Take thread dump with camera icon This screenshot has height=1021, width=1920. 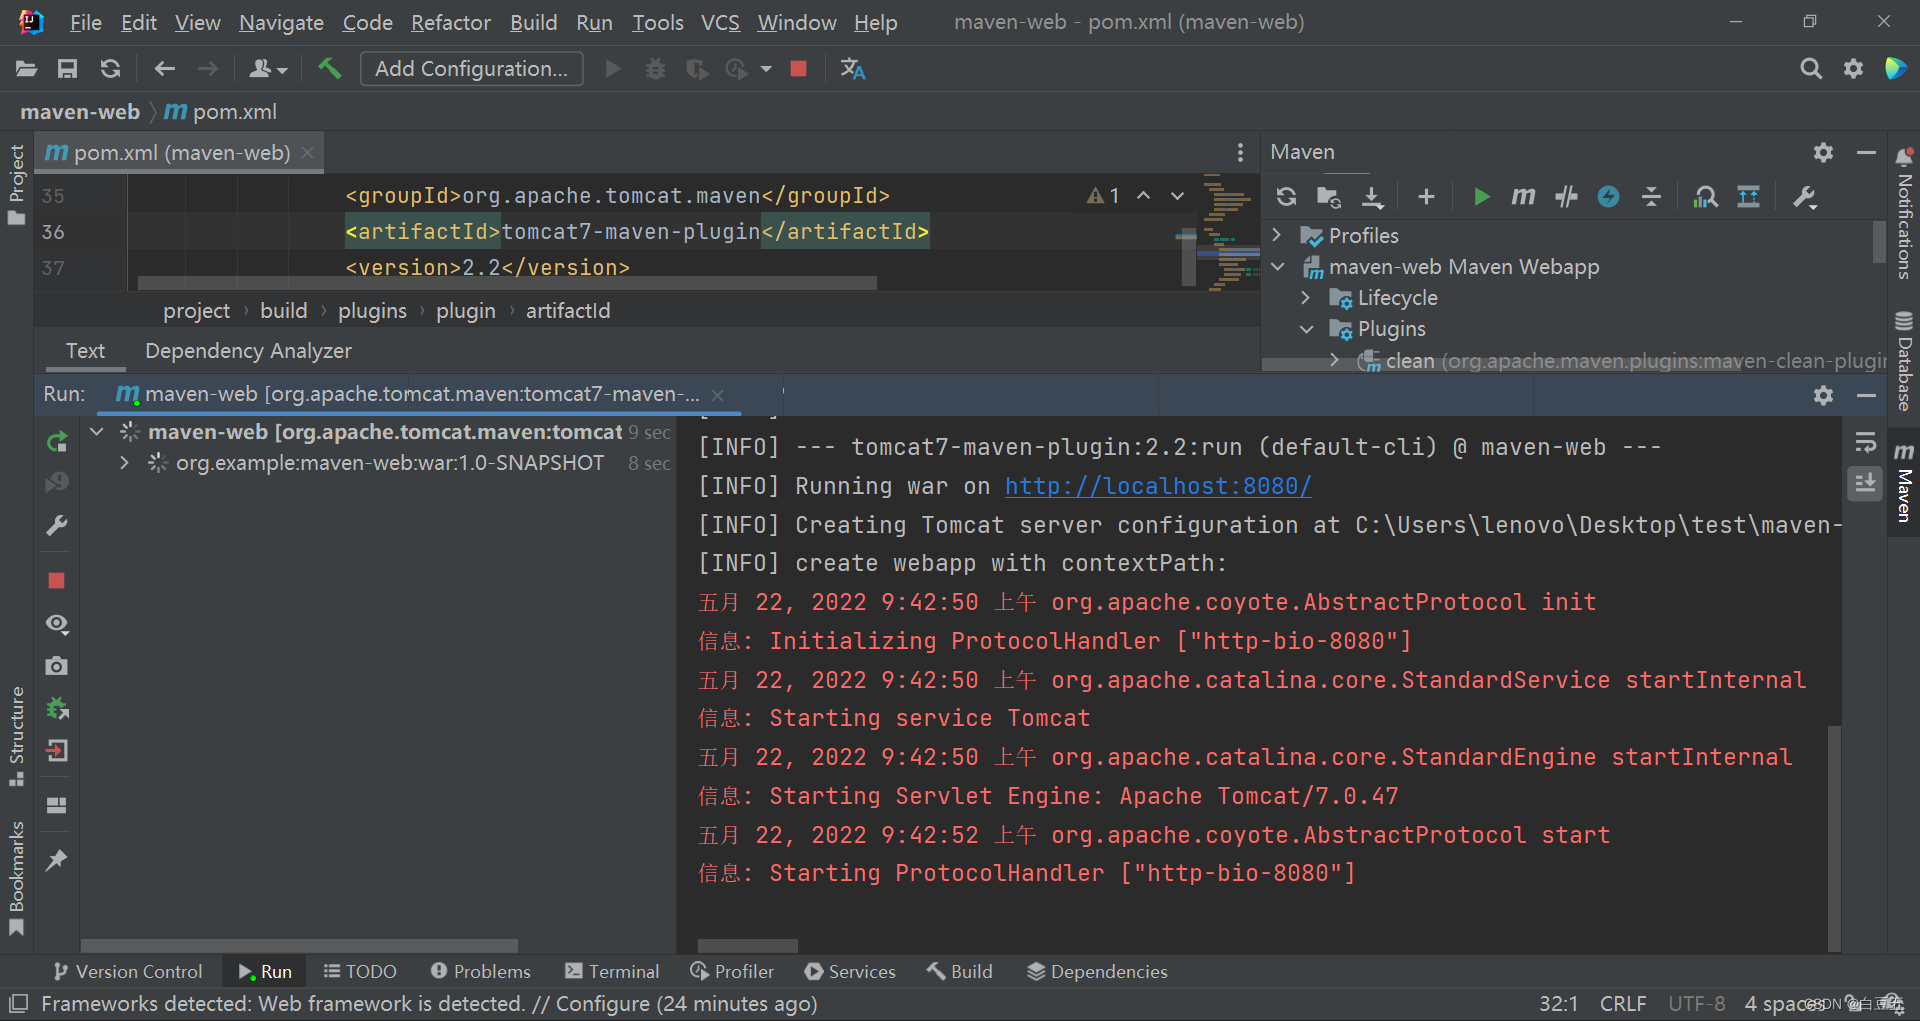pyautogui.click(x=57, y=666)
